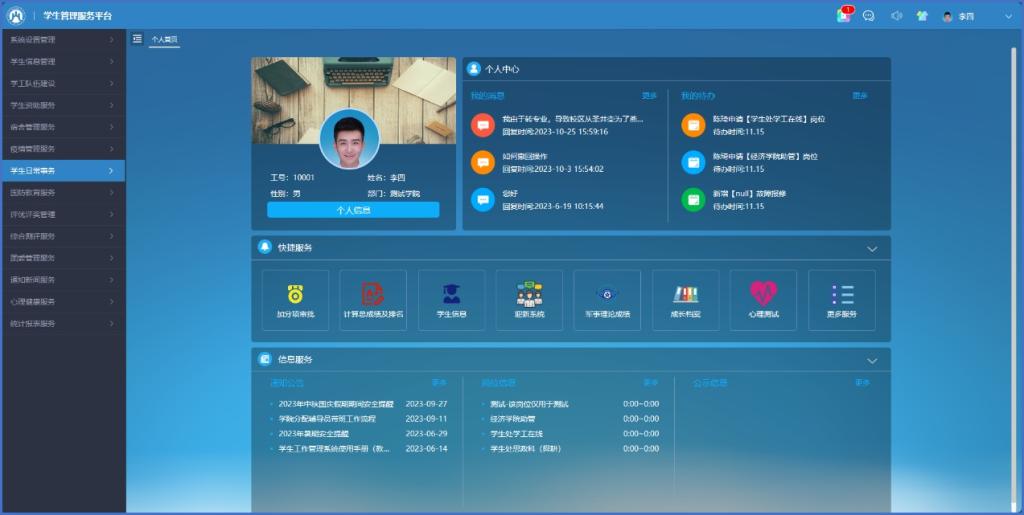1024x515 pixels.
Task: Toggle the sidebar collapse icon
Action: (x=137, y=39)
